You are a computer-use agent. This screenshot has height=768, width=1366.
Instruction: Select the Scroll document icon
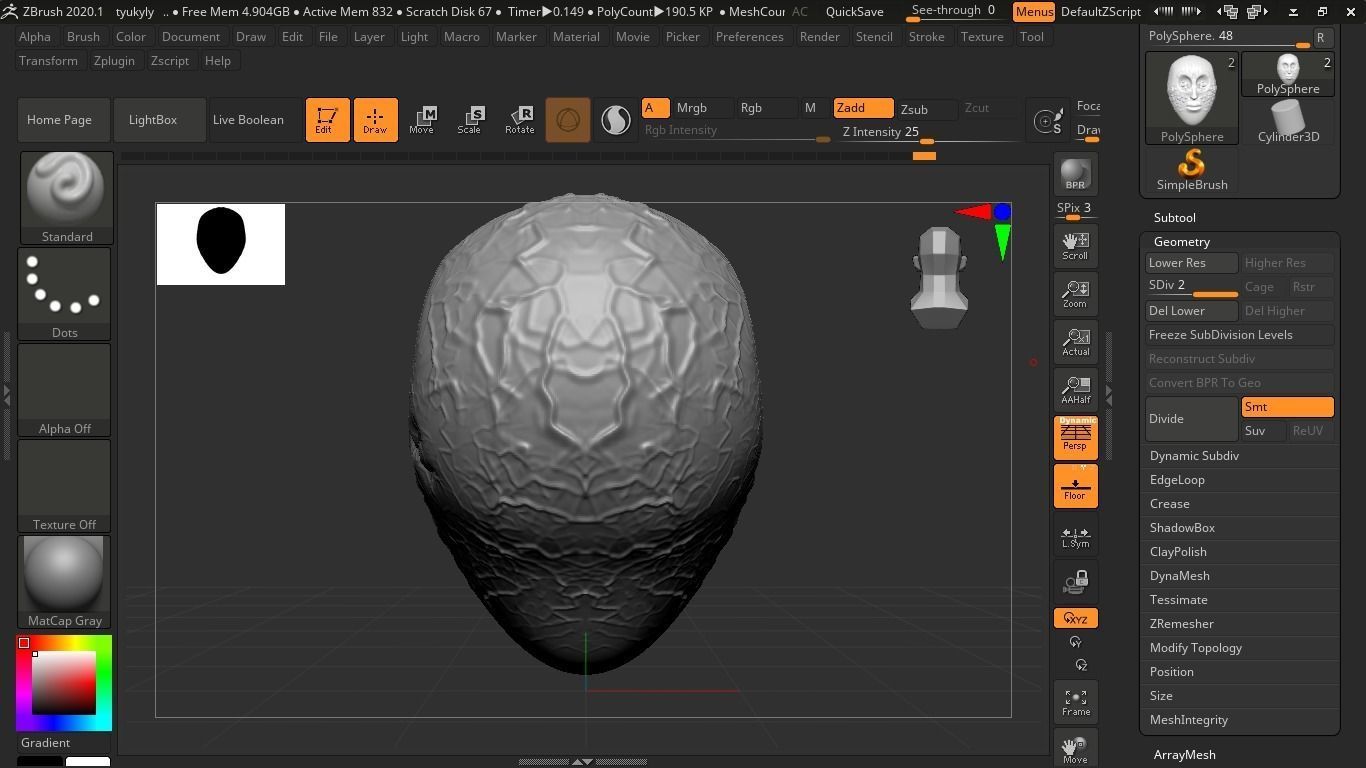1075,246
